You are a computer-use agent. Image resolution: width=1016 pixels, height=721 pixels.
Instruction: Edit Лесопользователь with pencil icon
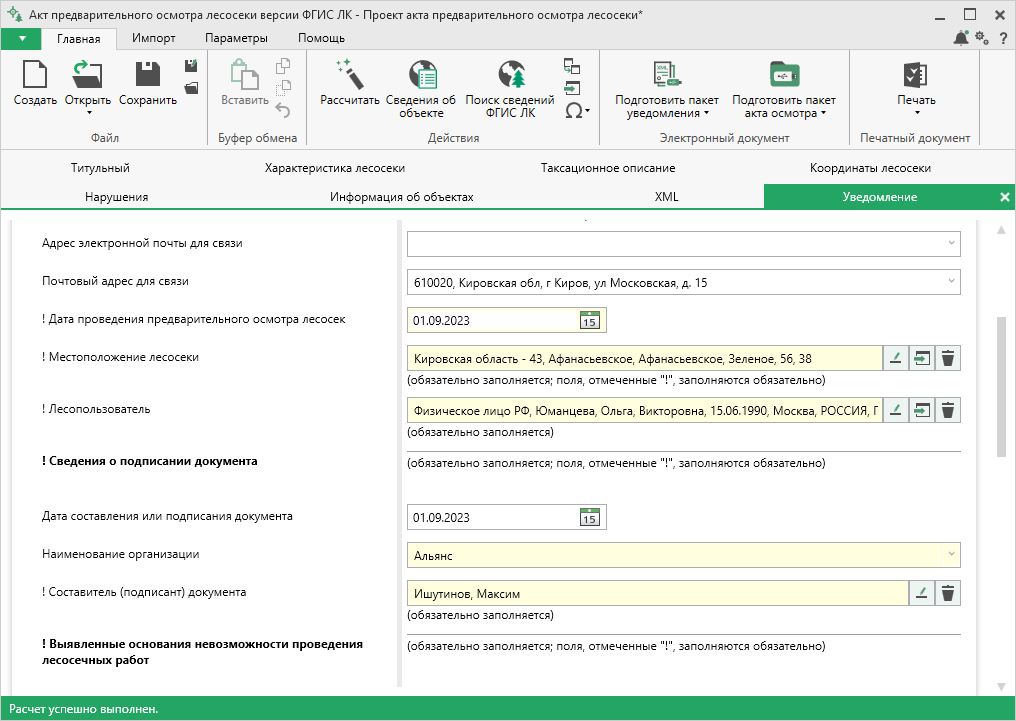(895, 410)
